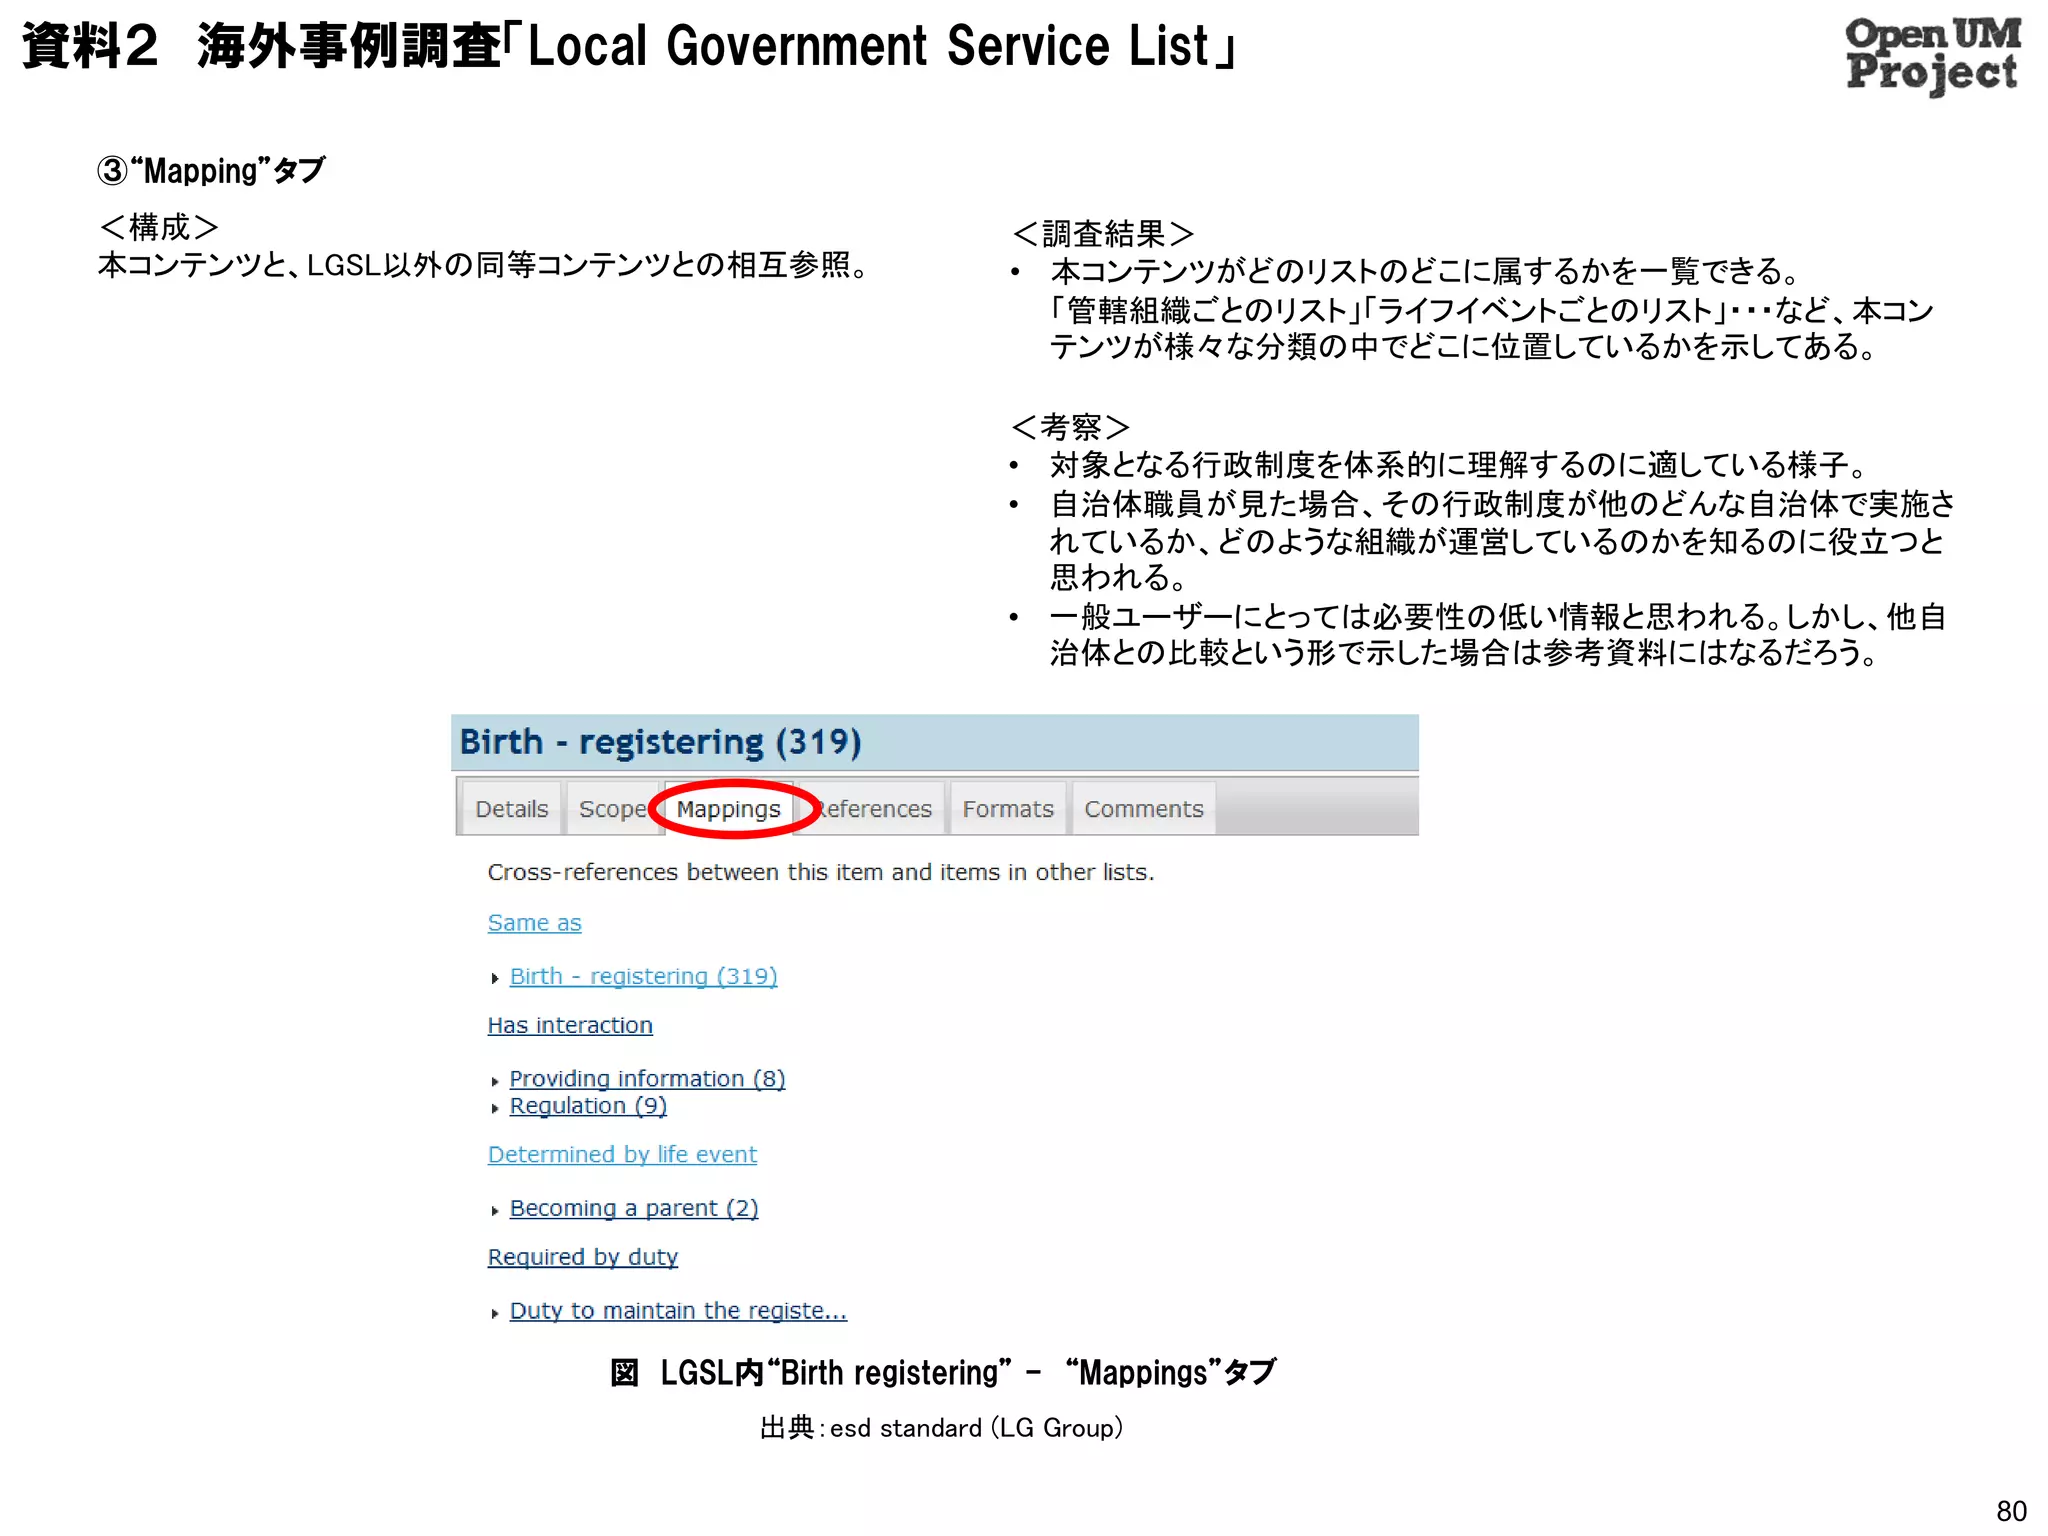Click arrow bullet before Regulation (9)
The width and height of the screenshot is (2048, 1536).
pyautogui.click(x=495, y=1108)
